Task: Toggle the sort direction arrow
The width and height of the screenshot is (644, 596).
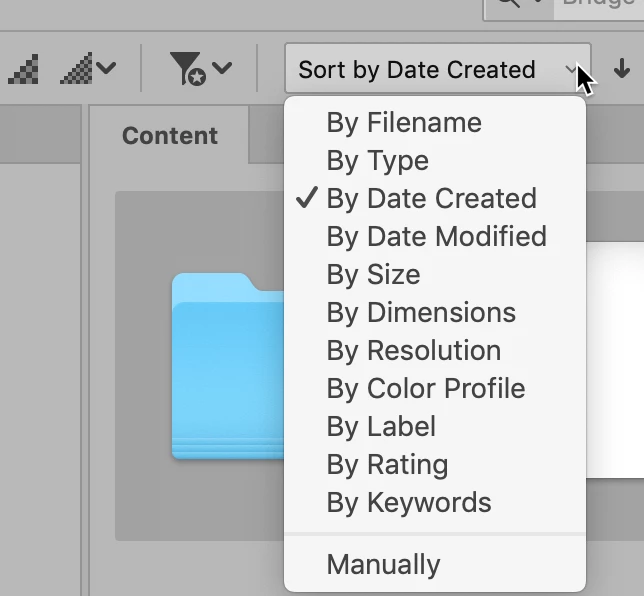Action: point(622,69)
